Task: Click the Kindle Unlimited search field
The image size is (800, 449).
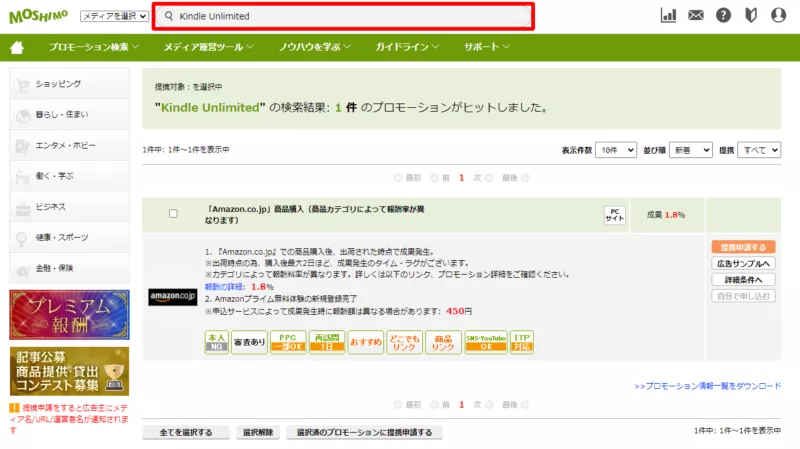Action: (x=343, y=16)
